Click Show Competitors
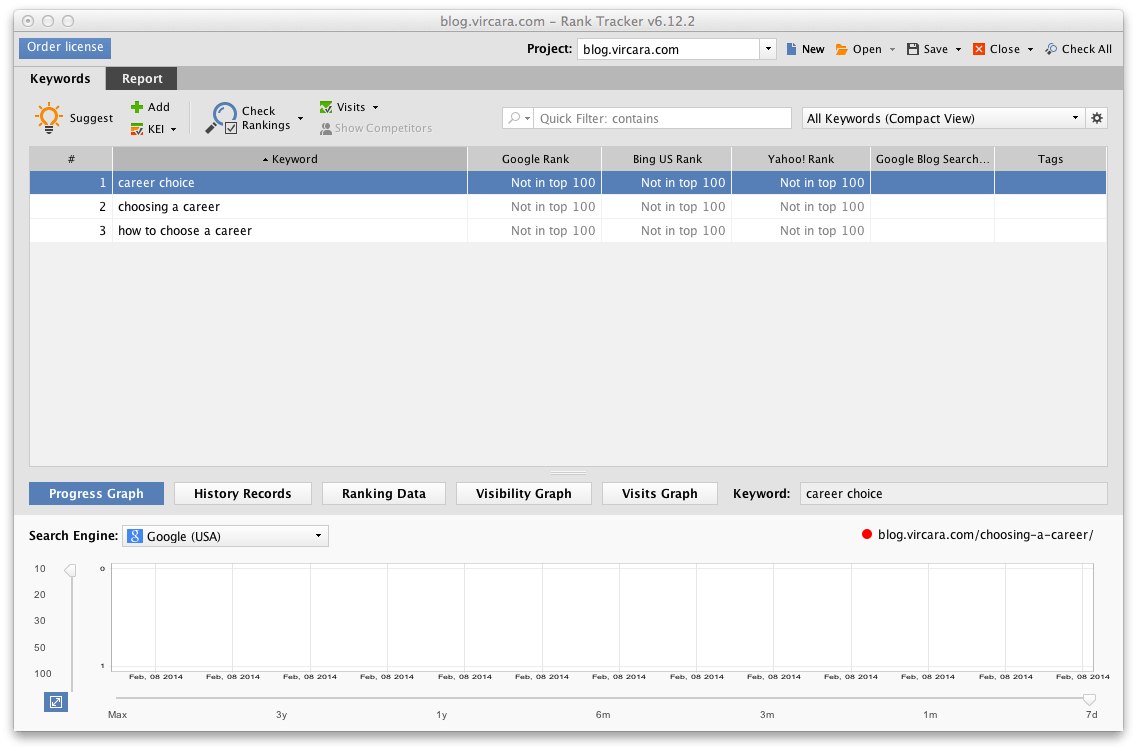1137x751 pixels. pos(376,128)
